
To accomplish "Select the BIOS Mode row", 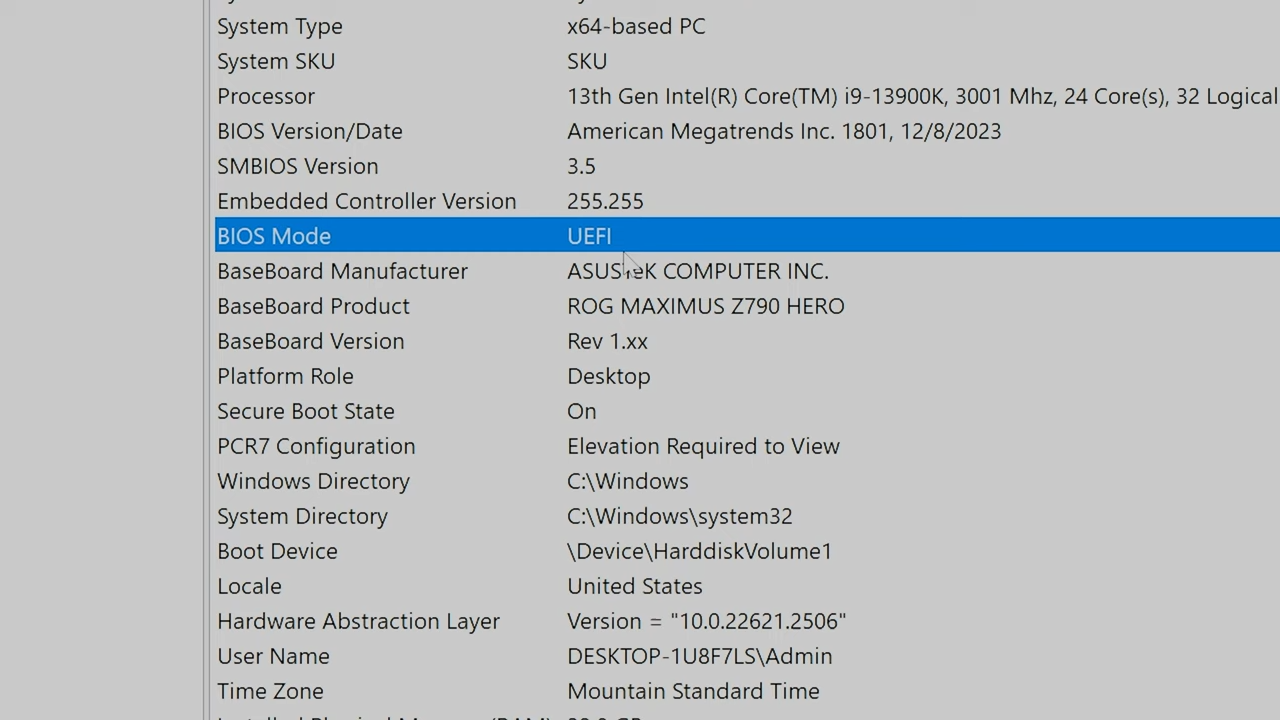I will [400, 236].
